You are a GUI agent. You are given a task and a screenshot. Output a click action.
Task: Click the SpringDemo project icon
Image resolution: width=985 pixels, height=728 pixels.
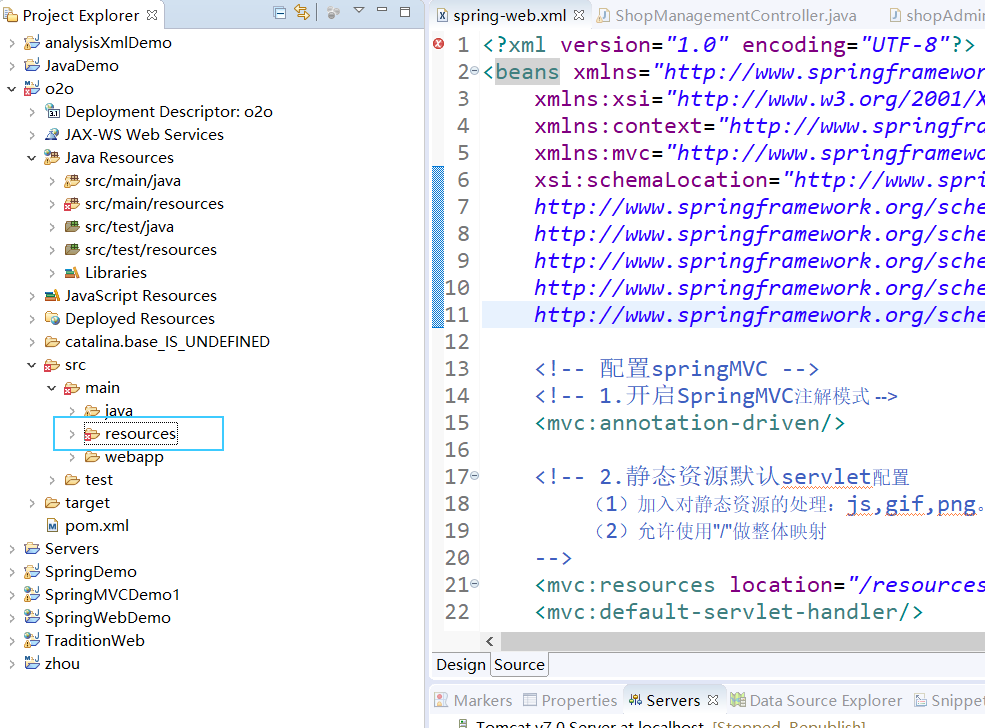[31, 572]
